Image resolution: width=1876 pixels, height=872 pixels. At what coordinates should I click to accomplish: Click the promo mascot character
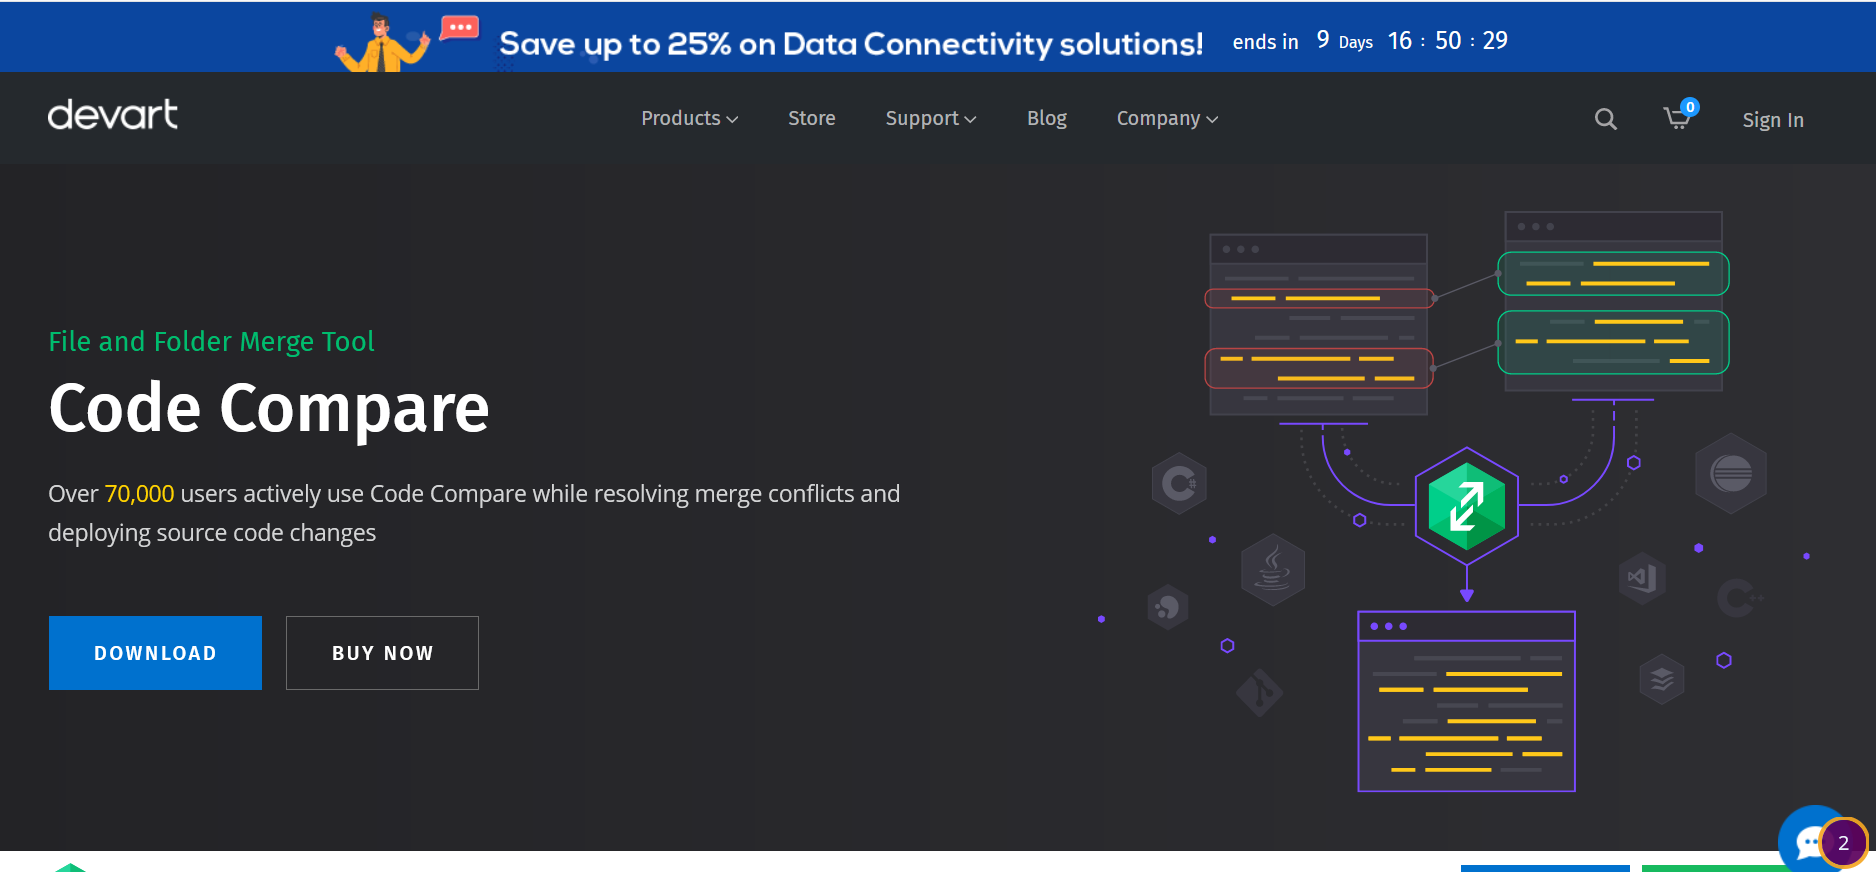[382, 43]
